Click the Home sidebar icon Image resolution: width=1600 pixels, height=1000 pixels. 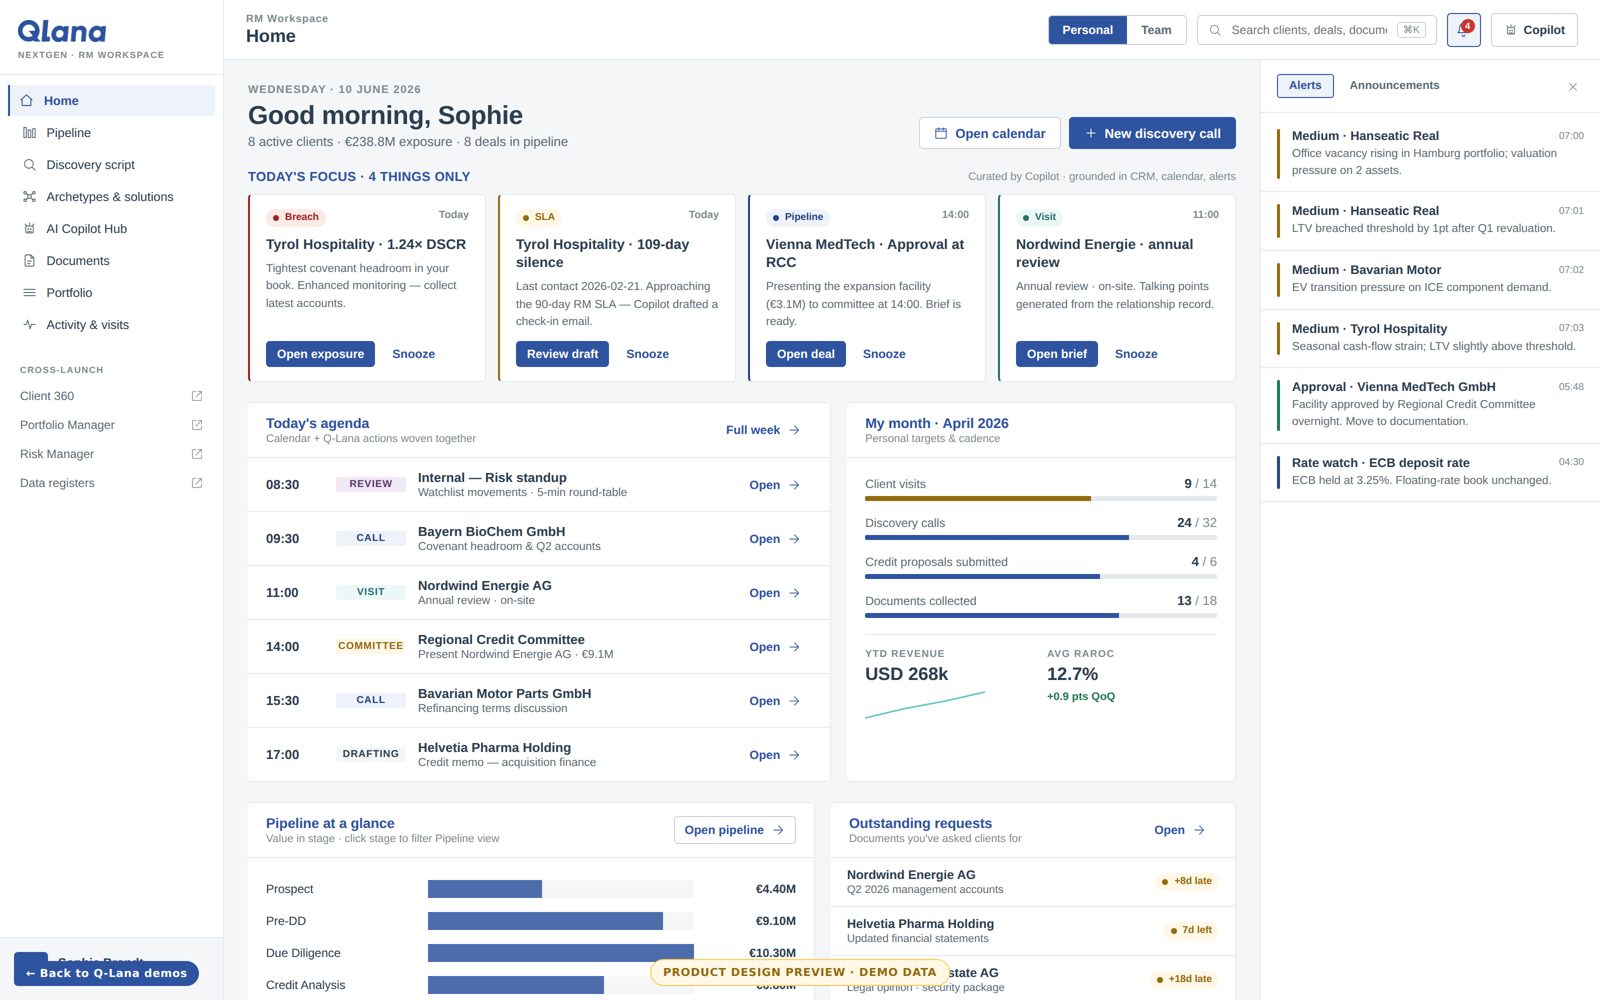(x=27, y=100)
